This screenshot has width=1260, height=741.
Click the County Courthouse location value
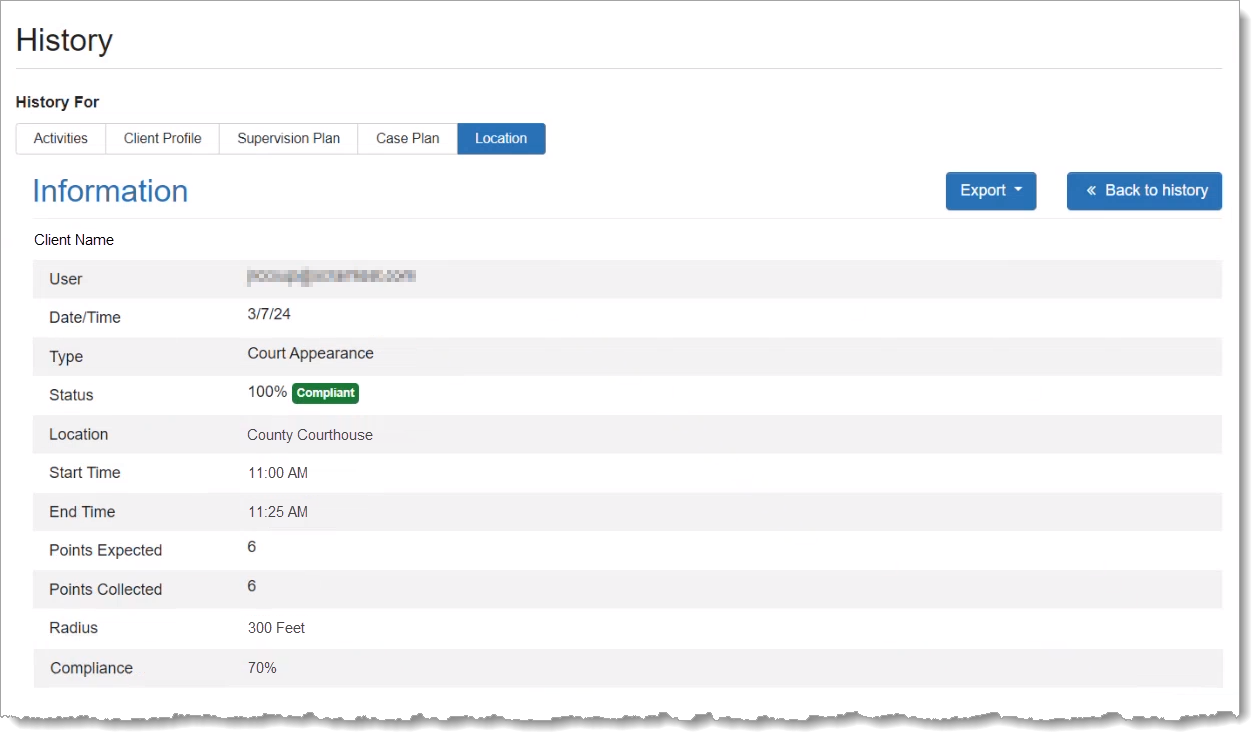click(310, 435)
